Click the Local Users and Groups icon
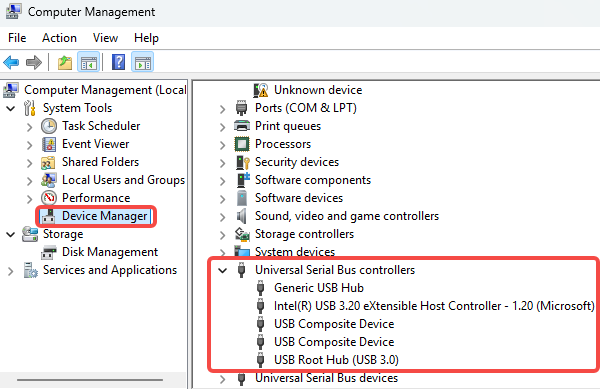Image resolution: width=600 pixels, height=389 pixels. coord(49,180)
